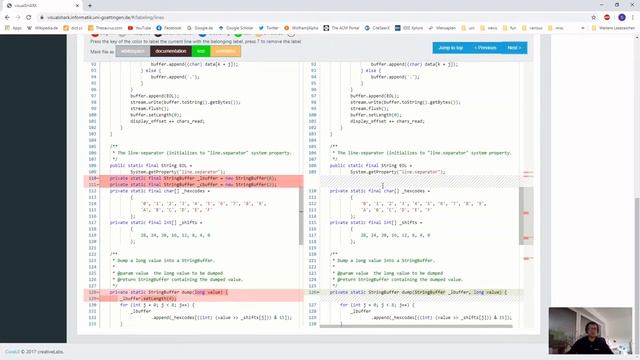Open the red ad-blocker extension icon

[x=607, y=18]
